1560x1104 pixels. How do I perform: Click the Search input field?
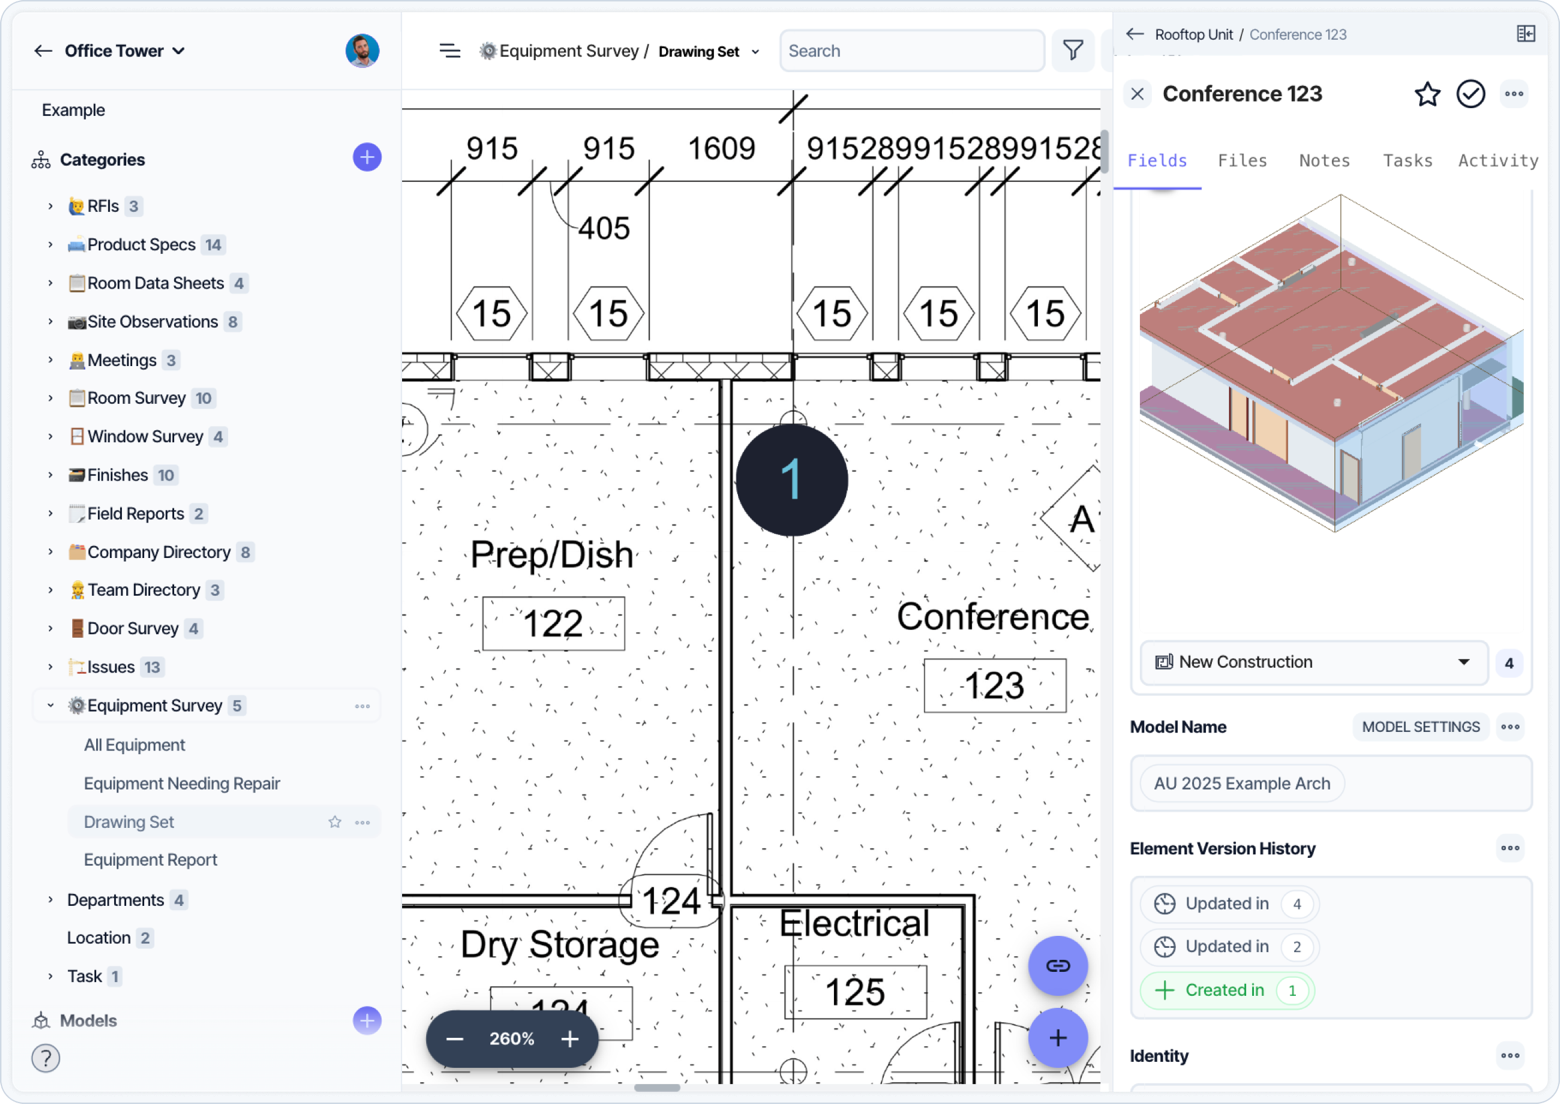click(912, 51)
